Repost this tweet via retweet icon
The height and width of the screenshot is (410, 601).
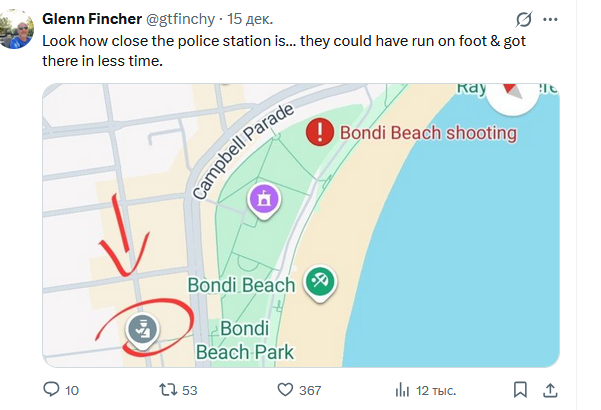(x=166, y=389)
